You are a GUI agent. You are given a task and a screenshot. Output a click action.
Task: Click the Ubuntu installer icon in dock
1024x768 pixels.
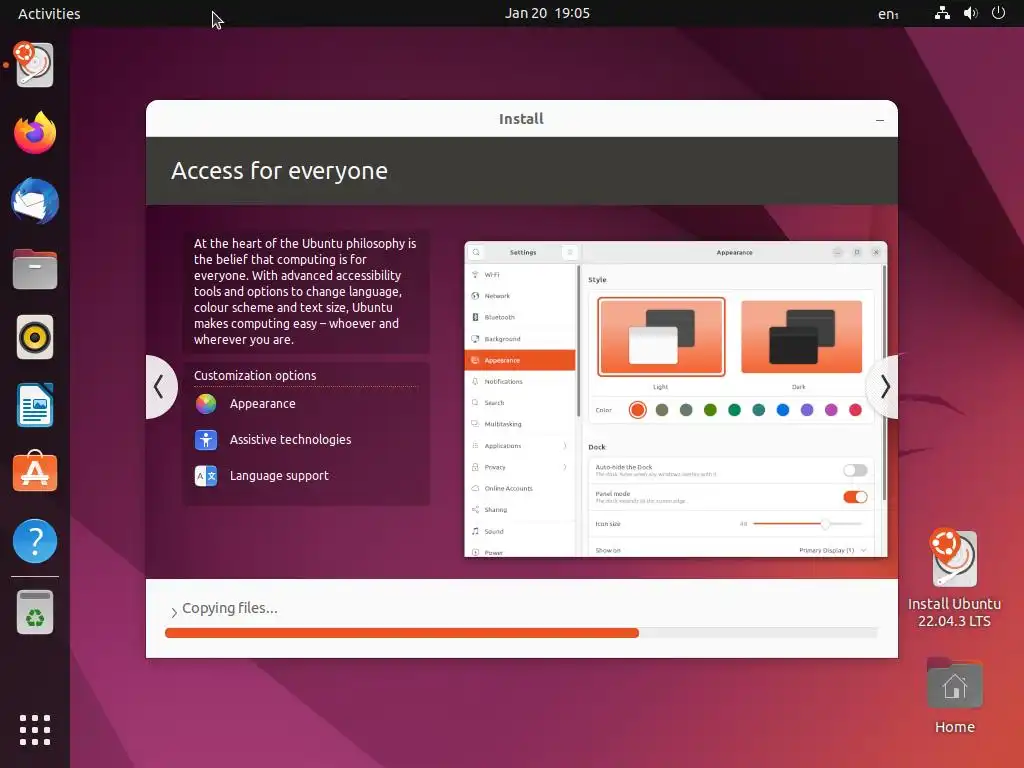coord(35,65)
